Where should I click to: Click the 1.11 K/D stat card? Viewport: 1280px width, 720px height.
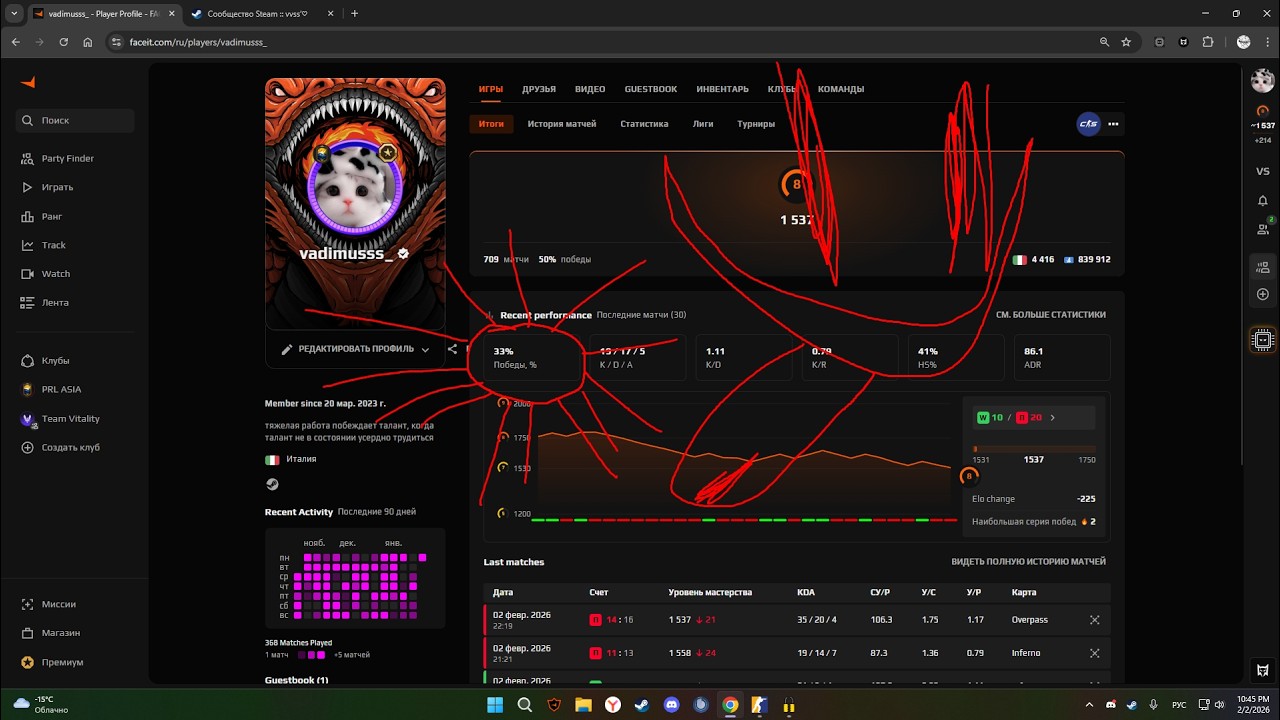[x=743, y=357]
